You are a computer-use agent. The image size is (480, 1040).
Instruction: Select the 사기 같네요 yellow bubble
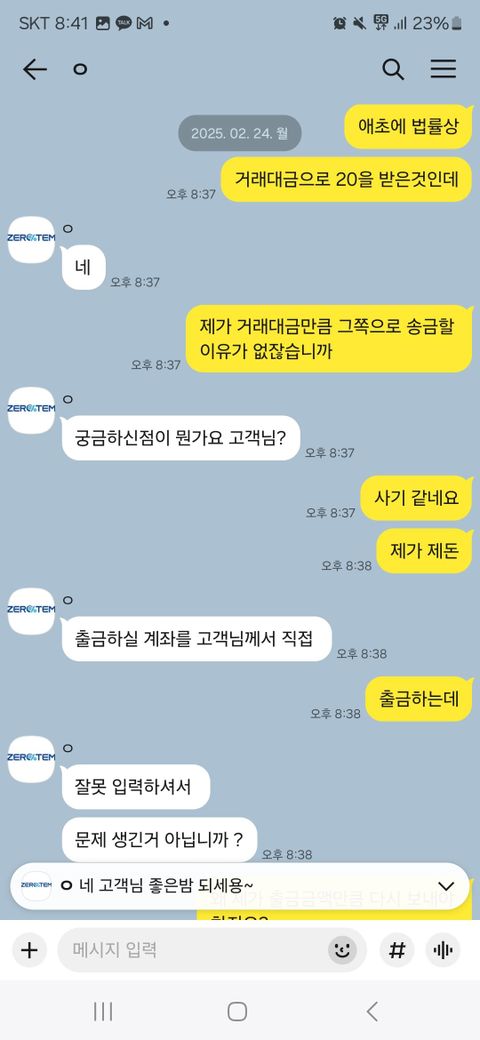416,498
